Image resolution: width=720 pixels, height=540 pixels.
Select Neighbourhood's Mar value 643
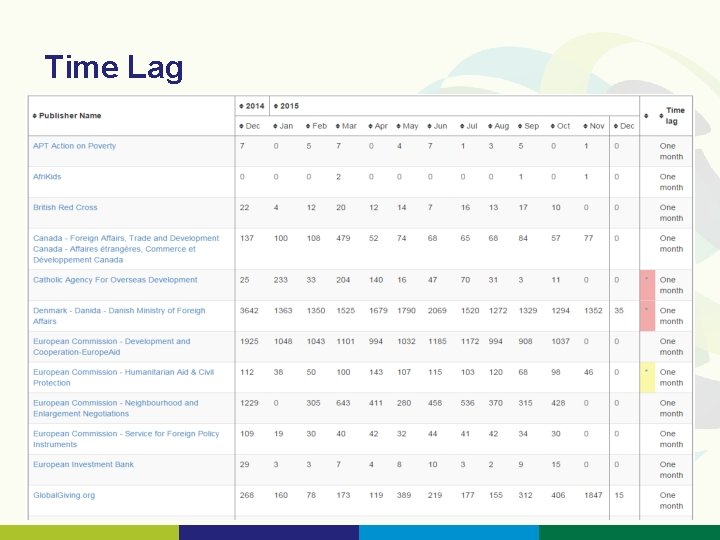tap(343, 403)
